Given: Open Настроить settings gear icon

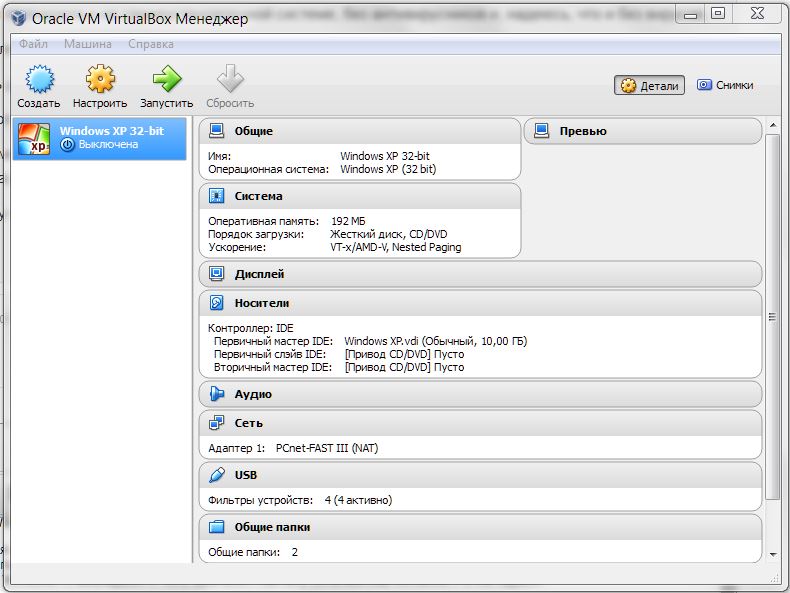Looking at the screenshot, I should tap(100, 79).
